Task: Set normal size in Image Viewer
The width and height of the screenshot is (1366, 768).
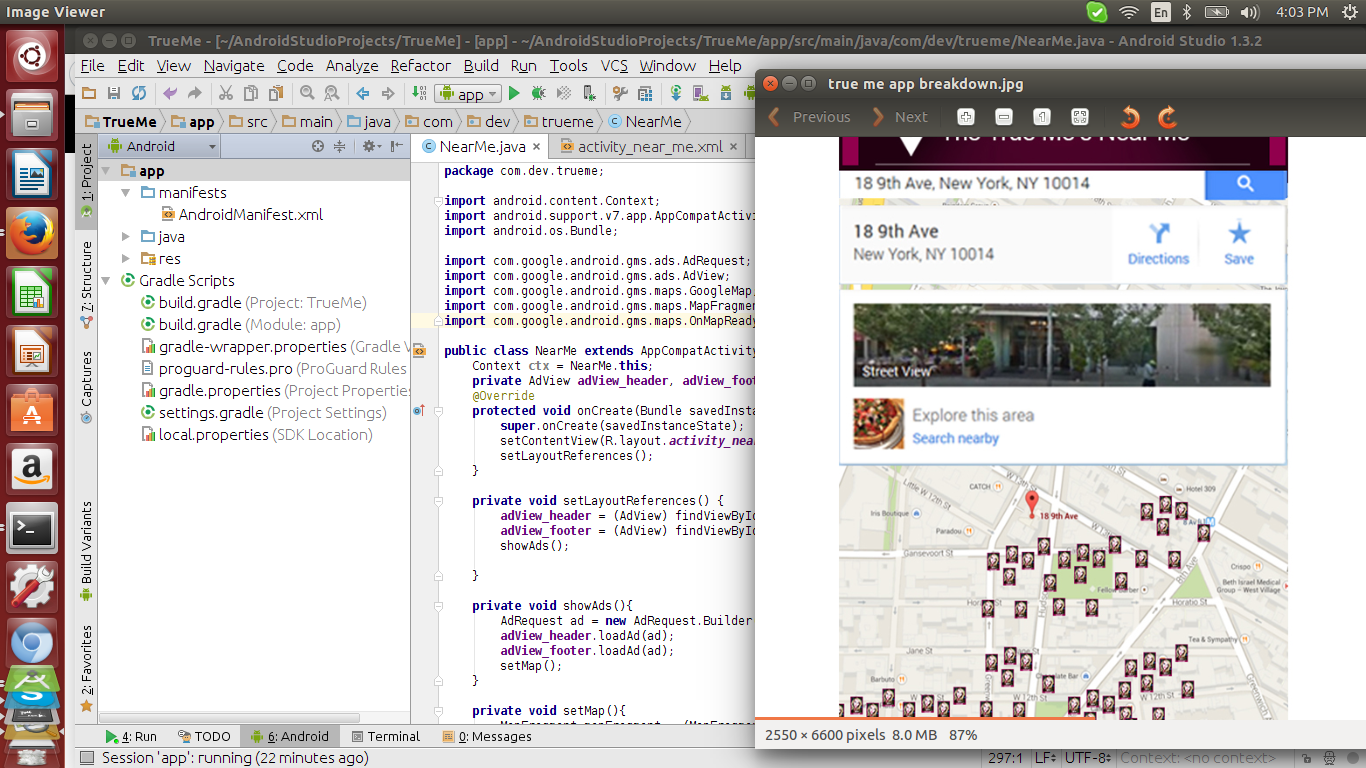Action: (x=1042, y=117)
